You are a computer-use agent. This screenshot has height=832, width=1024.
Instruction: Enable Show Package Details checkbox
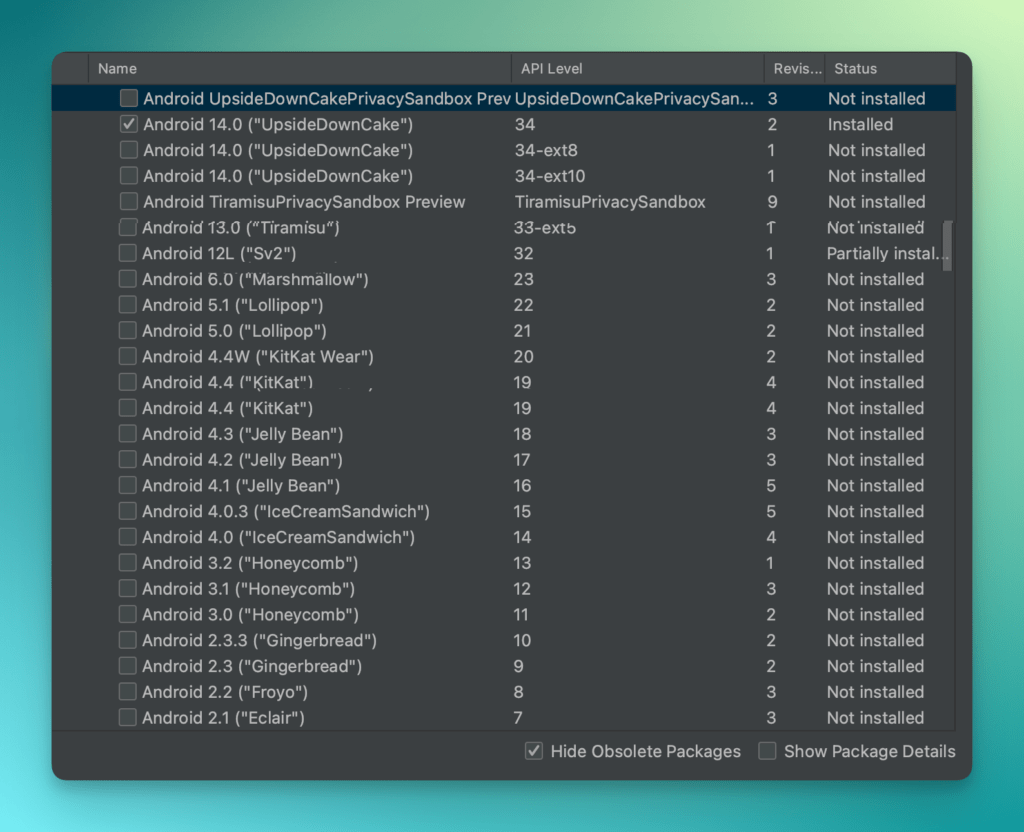[x=767, y=751]
